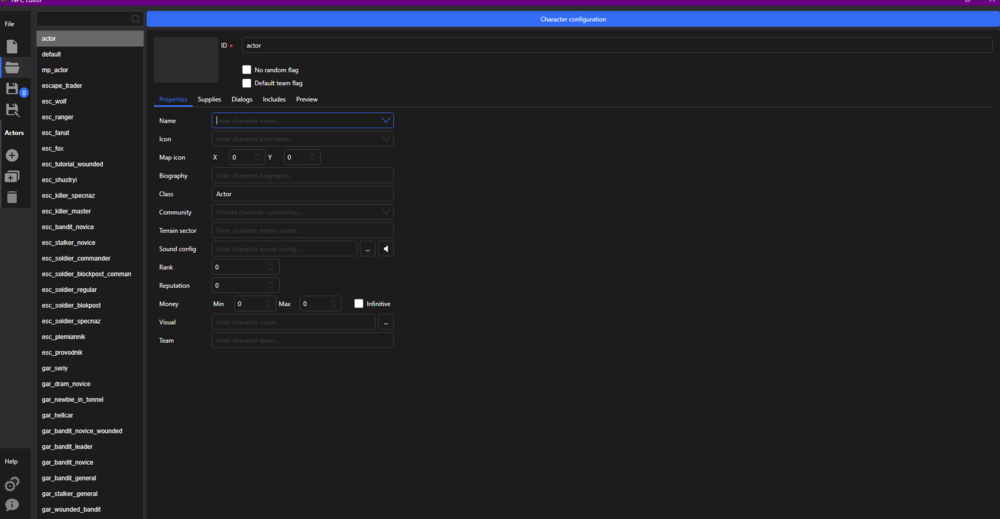The image size is (1000, 519).
Task: Adjust the Map icon X stepper
Action: tap(257, 157)
